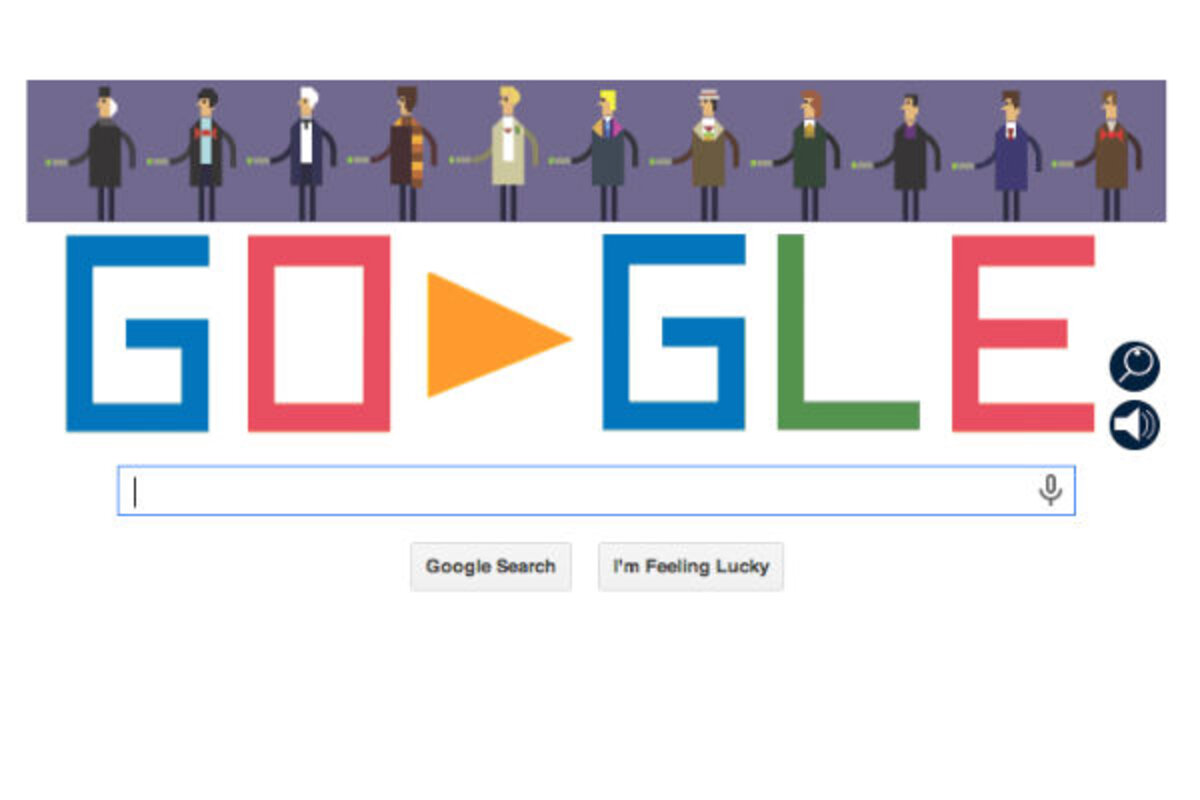
Task: Select the last Doctor with the red bow tie
Action: tap(1110, 153)
